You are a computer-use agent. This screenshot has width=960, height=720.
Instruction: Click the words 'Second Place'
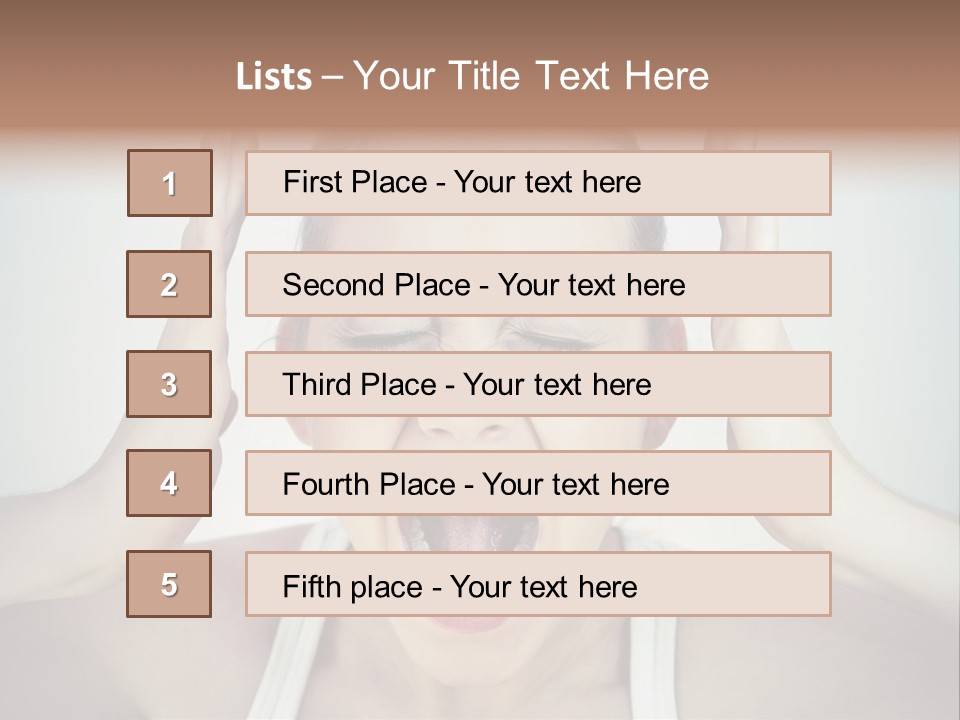point(375,285)
